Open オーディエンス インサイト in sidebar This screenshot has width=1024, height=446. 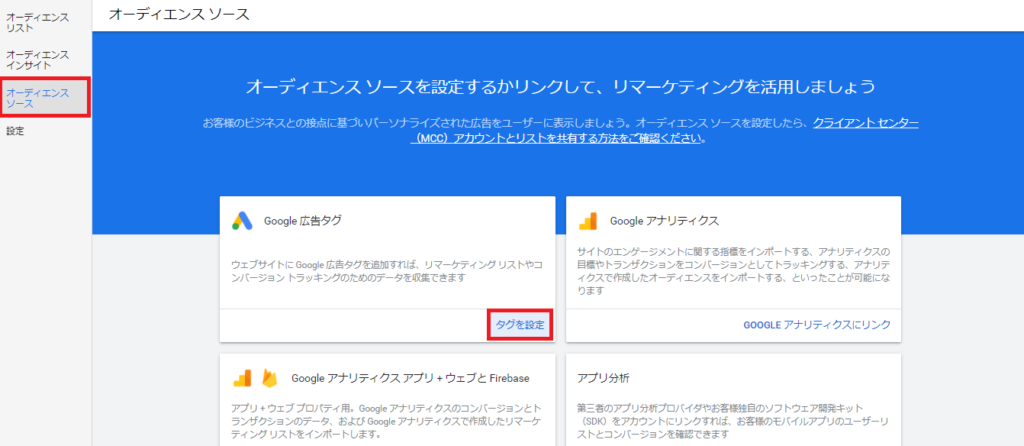(37, 60)
